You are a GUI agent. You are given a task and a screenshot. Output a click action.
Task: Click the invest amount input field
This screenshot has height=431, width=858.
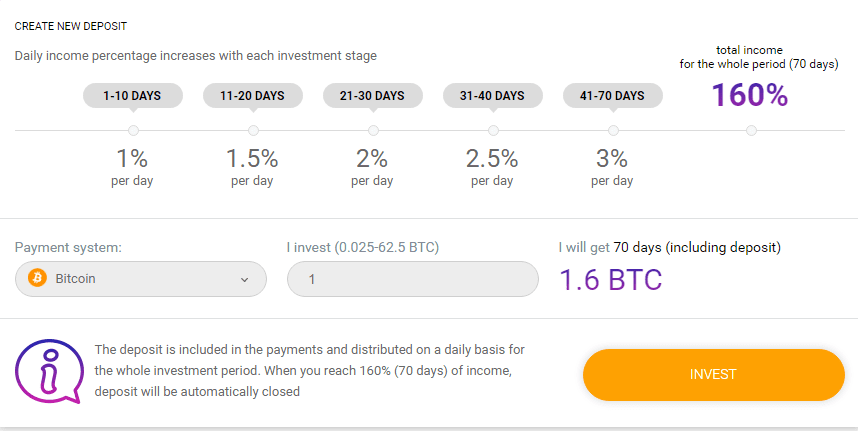point(411,279)
